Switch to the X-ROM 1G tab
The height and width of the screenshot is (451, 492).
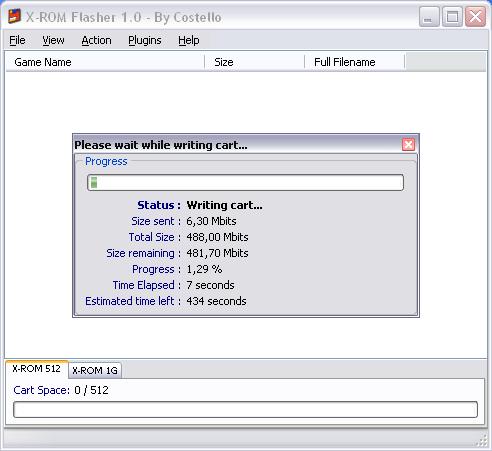pos(95,370)
